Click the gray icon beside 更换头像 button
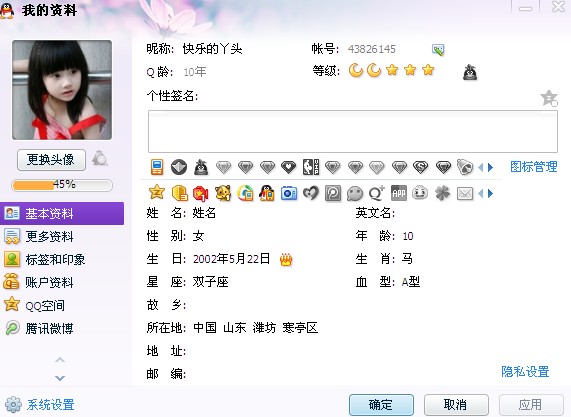This screenshot has height=417, width=571. [99, 158]
